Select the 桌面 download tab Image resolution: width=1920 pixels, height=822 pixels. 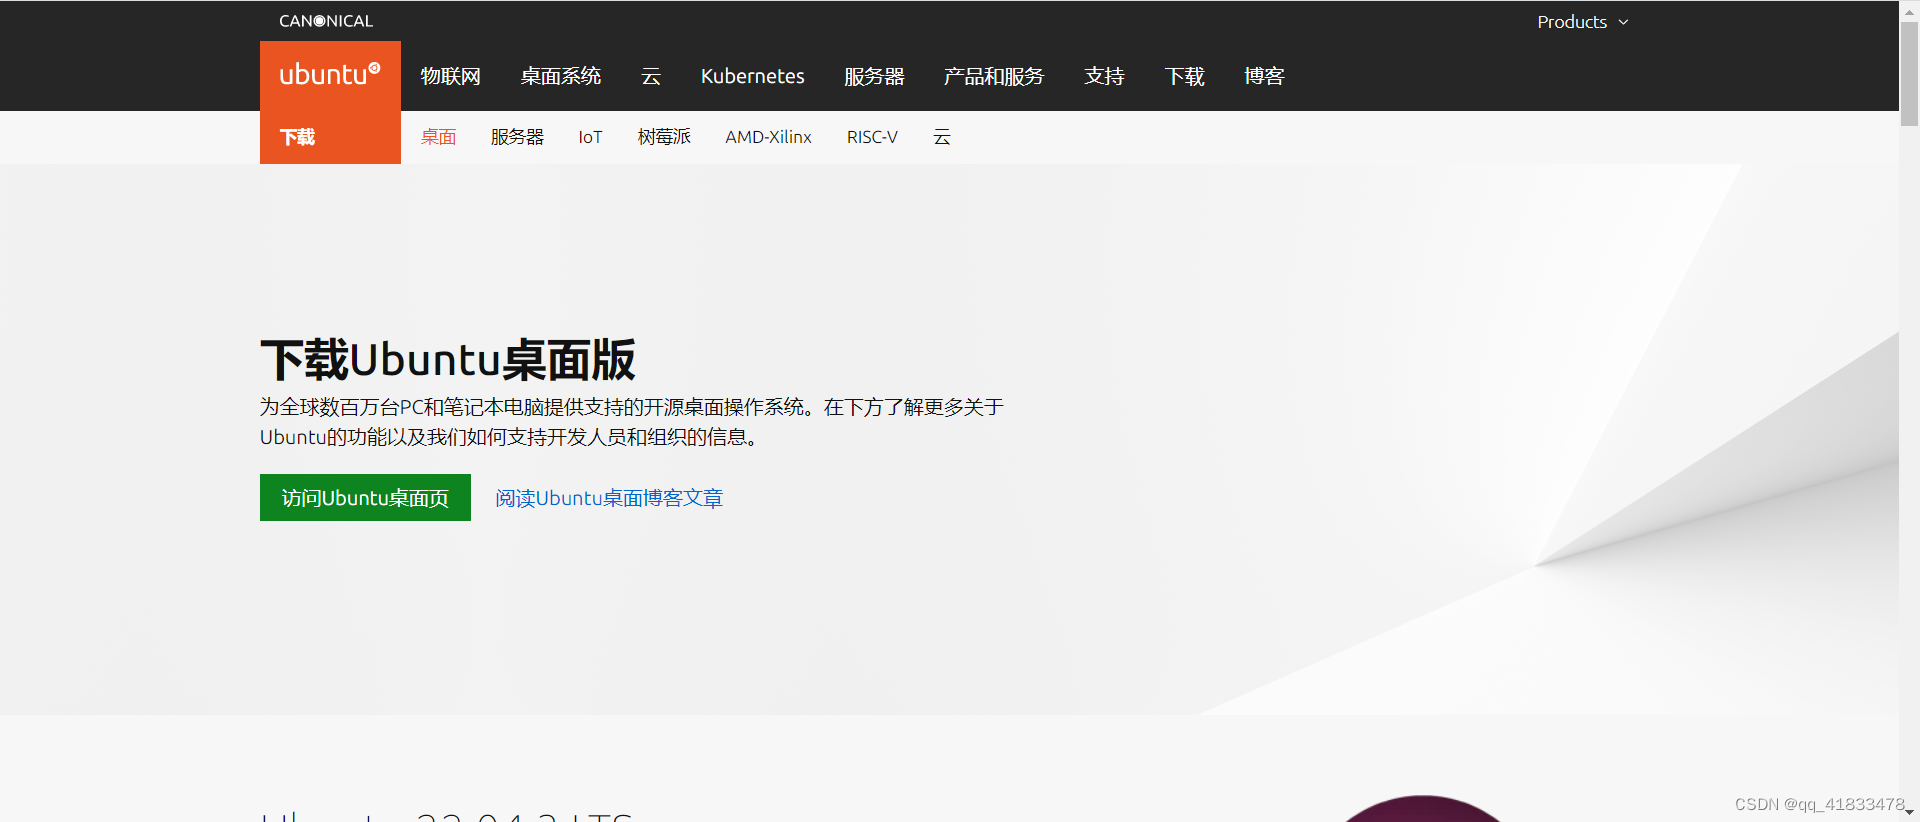pos(438,137)
